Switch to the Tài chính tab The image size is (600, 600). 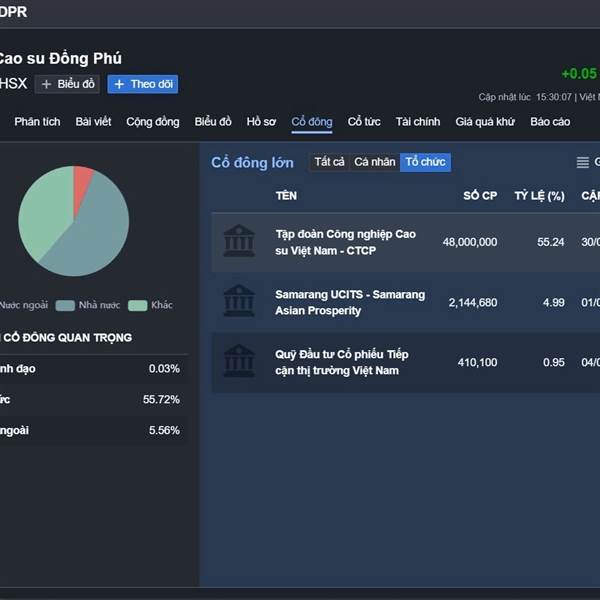click(417, 122)
